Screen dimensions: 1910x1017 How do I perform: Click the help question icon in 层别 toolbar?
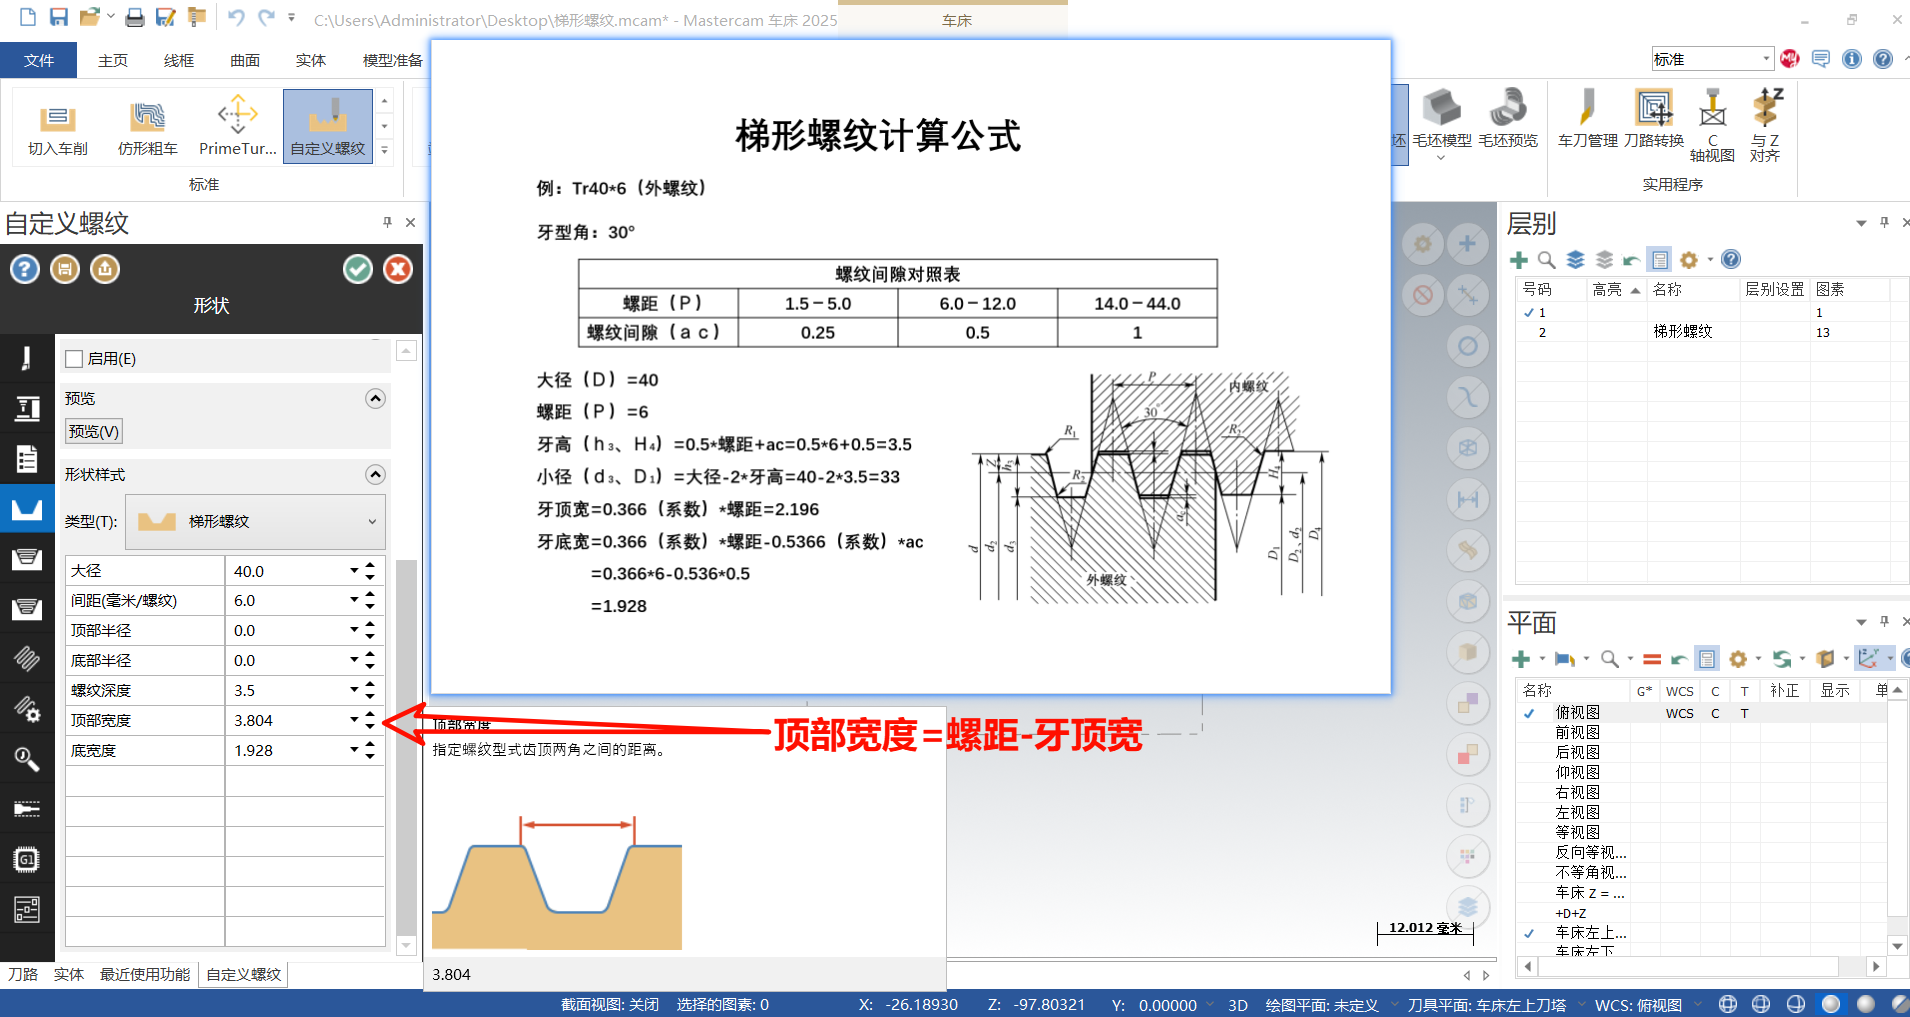(x=1731, y=260)
